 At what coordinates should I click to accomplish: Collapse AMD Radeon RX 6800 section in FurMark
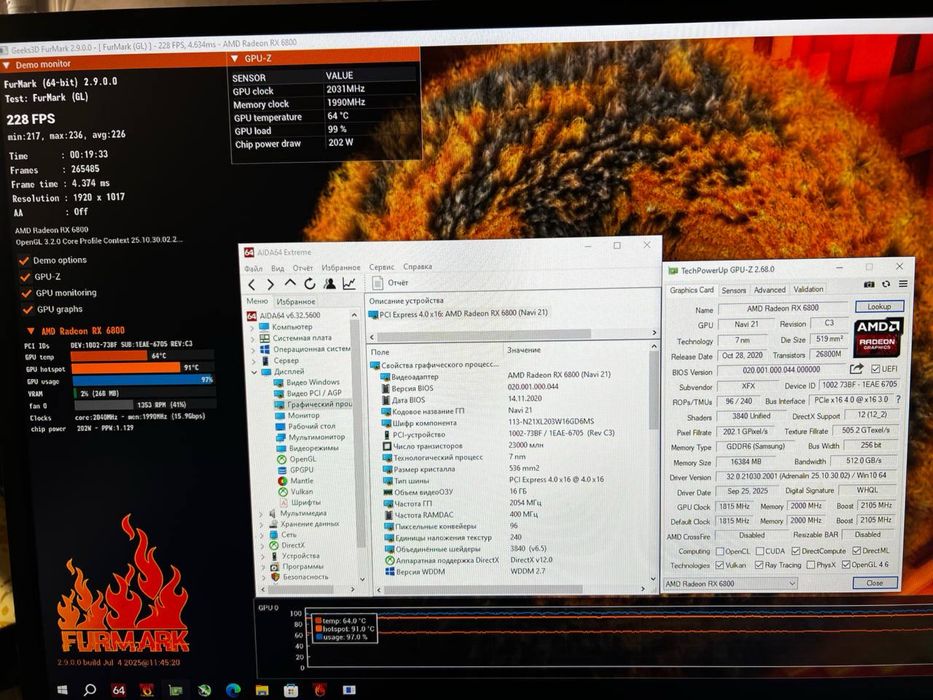click(31, 331)
